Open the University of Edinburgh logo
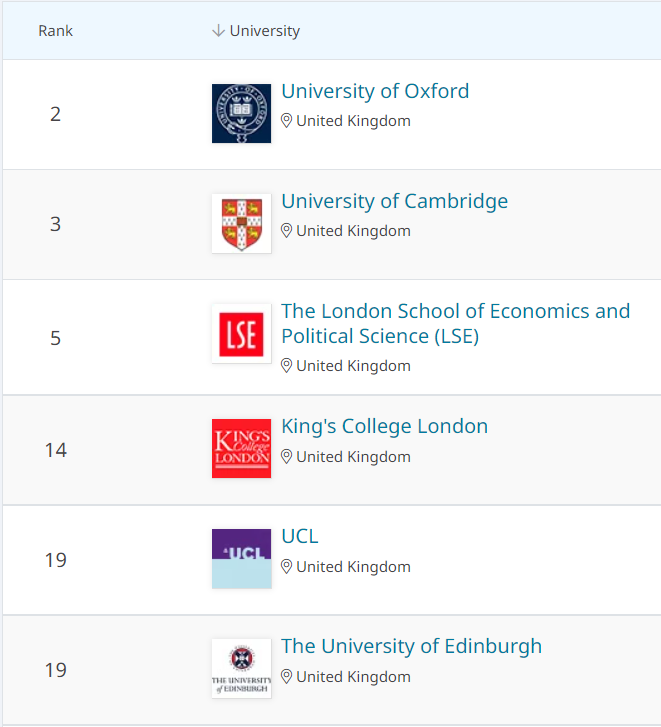 coord(242,669)
